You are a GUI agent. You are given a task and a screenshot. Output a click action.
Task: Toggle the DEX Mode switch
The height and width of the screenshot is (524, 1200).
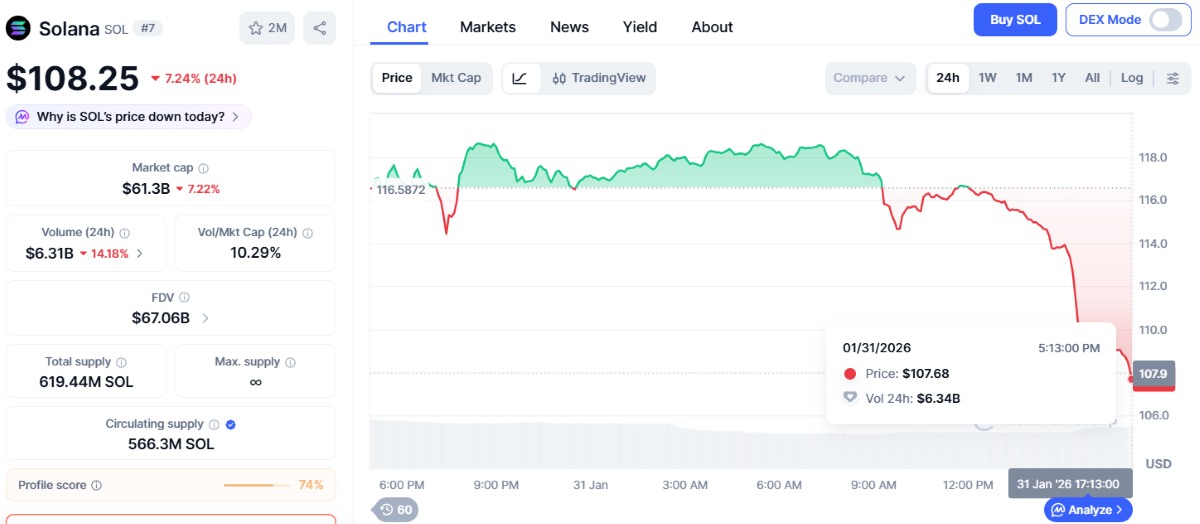[x=1166, y=20]
